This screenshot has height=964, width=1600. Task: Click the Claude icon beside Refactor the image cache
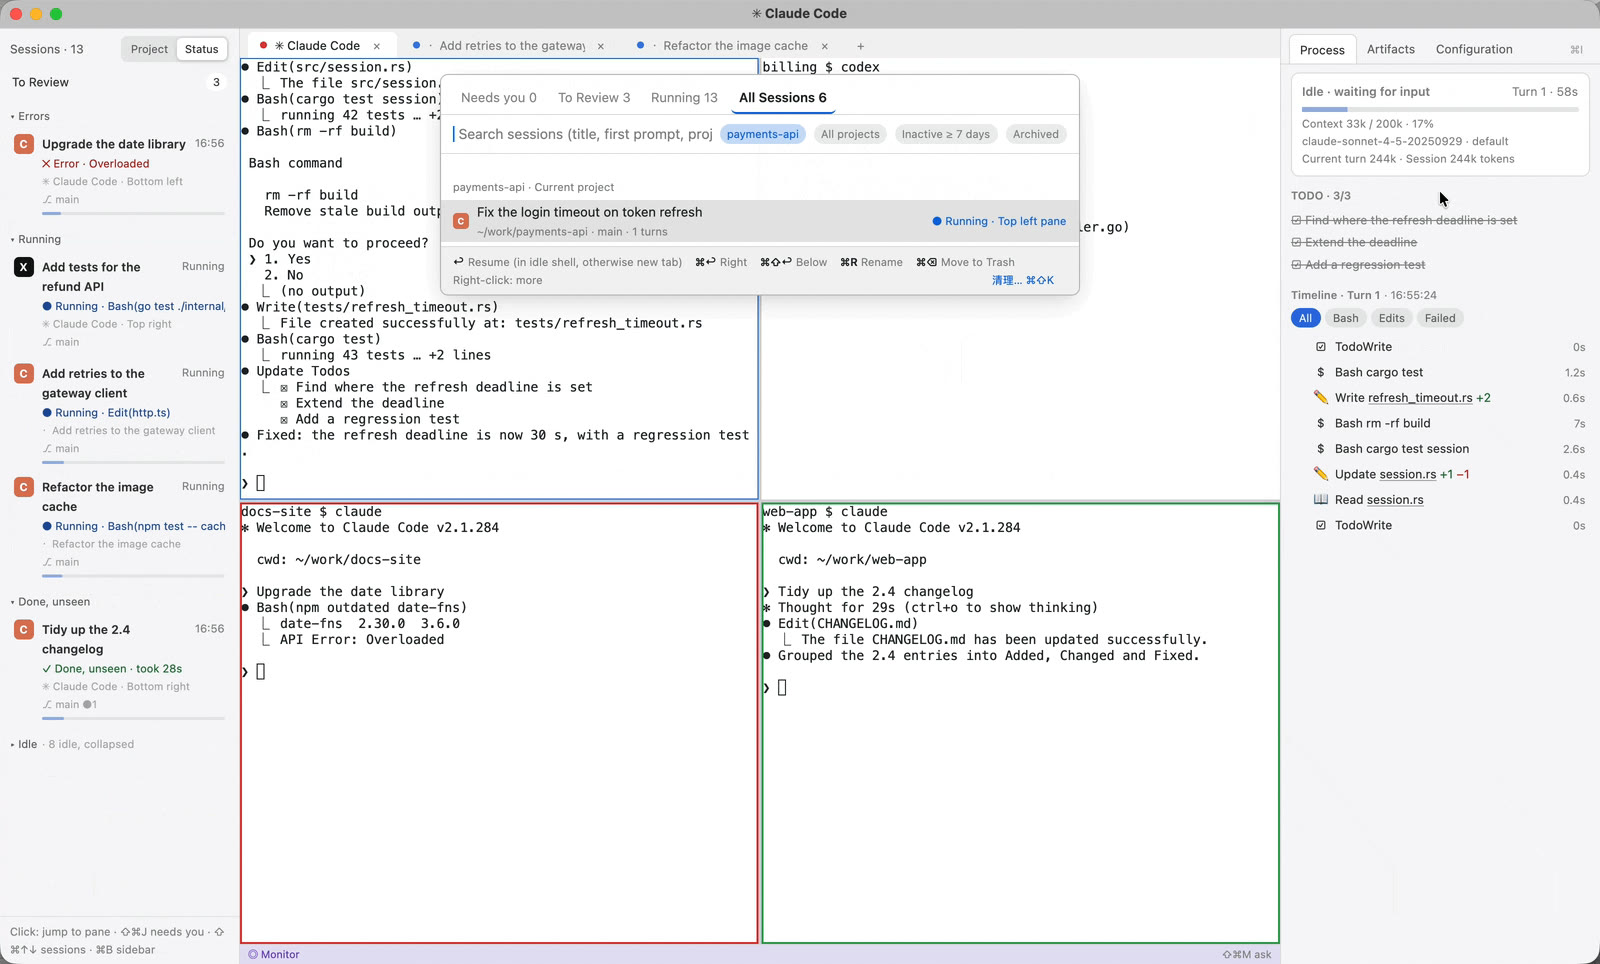coord(24,488)
